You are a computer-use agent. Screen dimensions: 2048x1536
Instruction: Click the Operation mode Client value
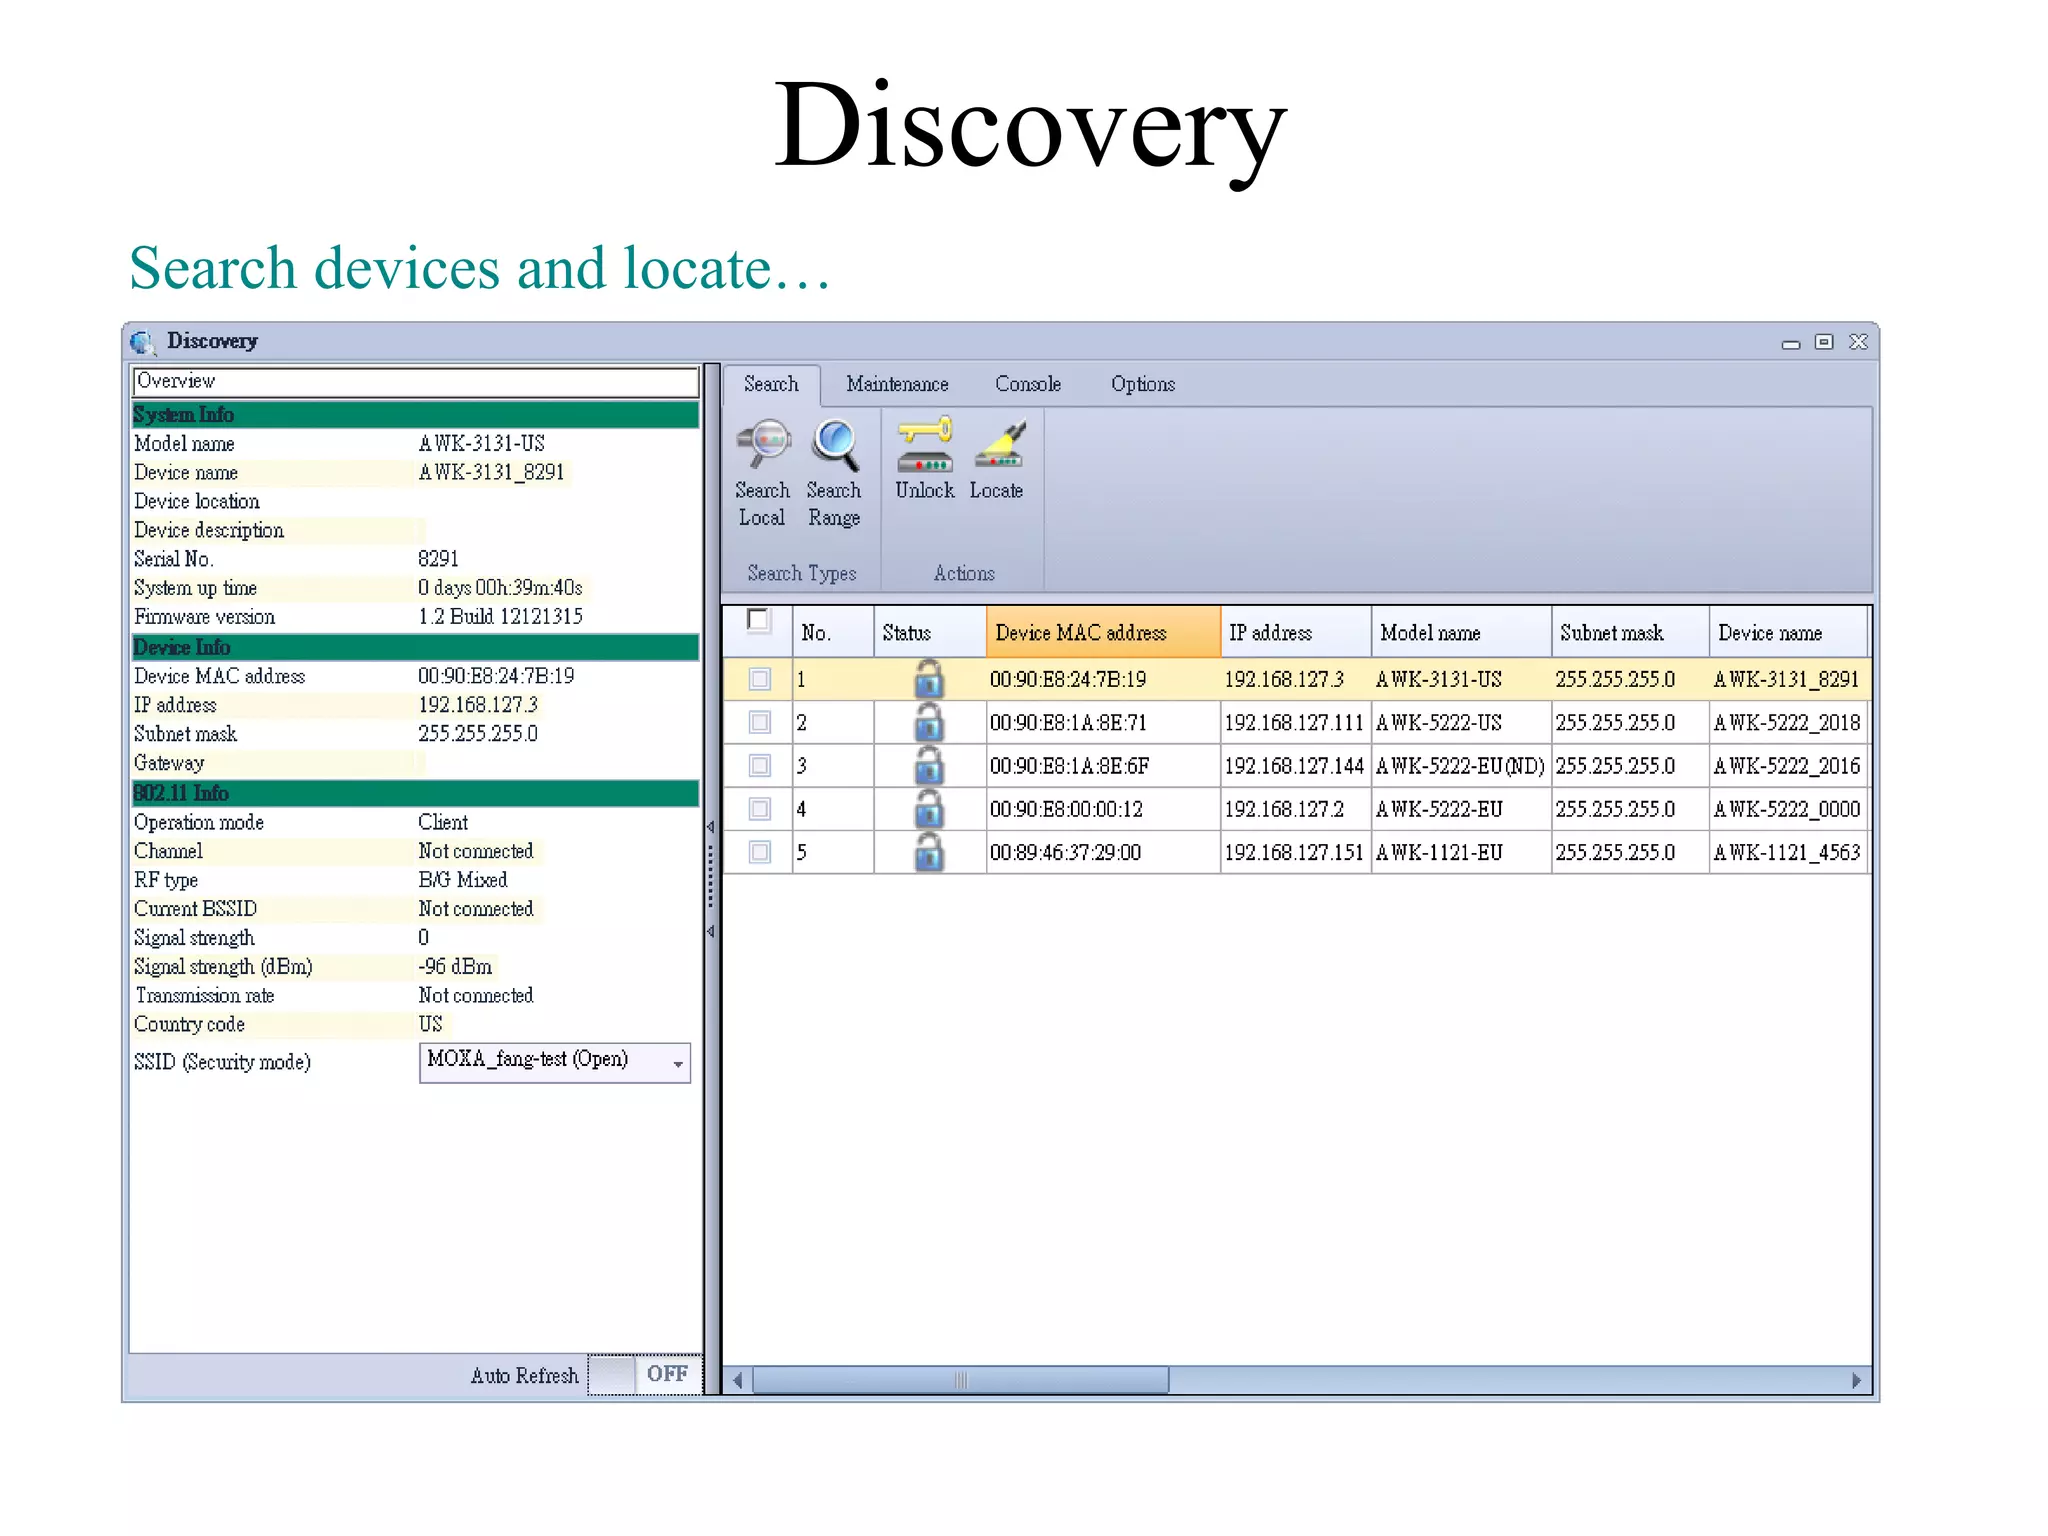[x=443, y=822]
